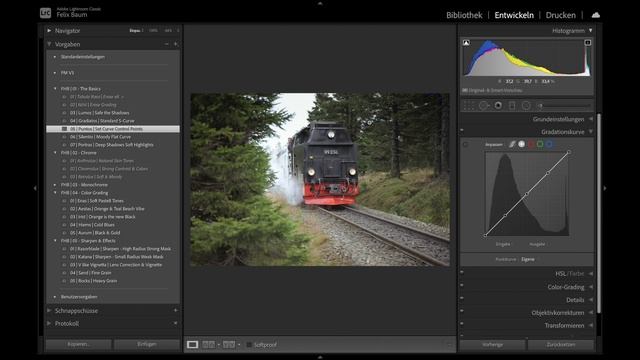Click the train photo in preview area
This screenshot has width=640, height=360.
pos(320,180)
